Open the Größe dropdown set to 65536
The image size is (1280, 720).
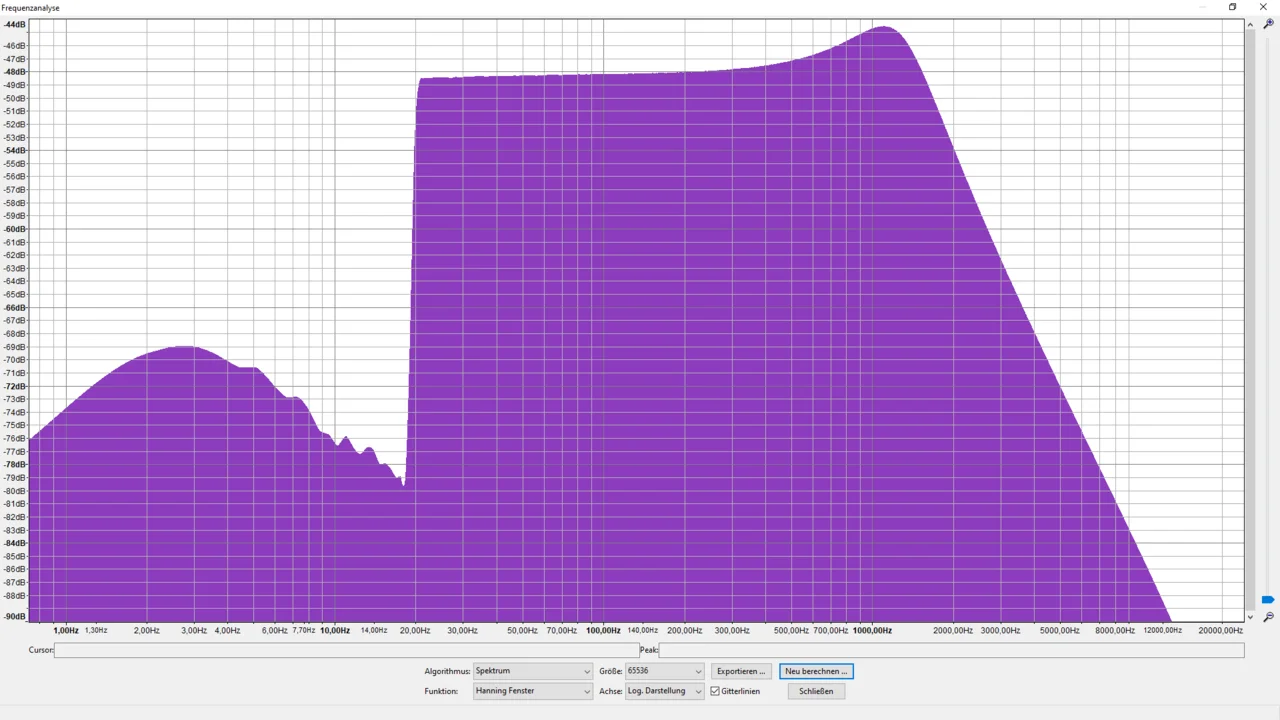coord(664,671)
